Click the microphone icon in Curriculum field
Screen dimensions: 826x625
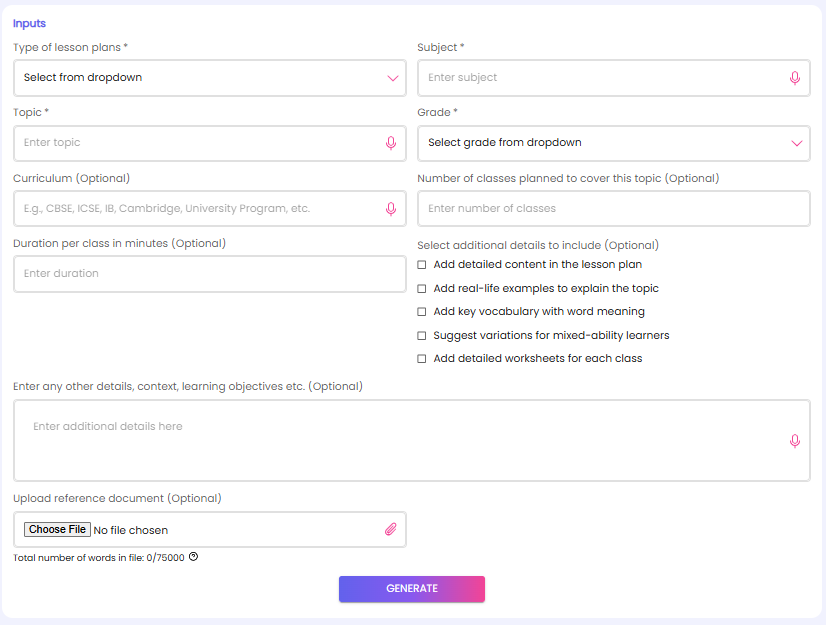390,209
